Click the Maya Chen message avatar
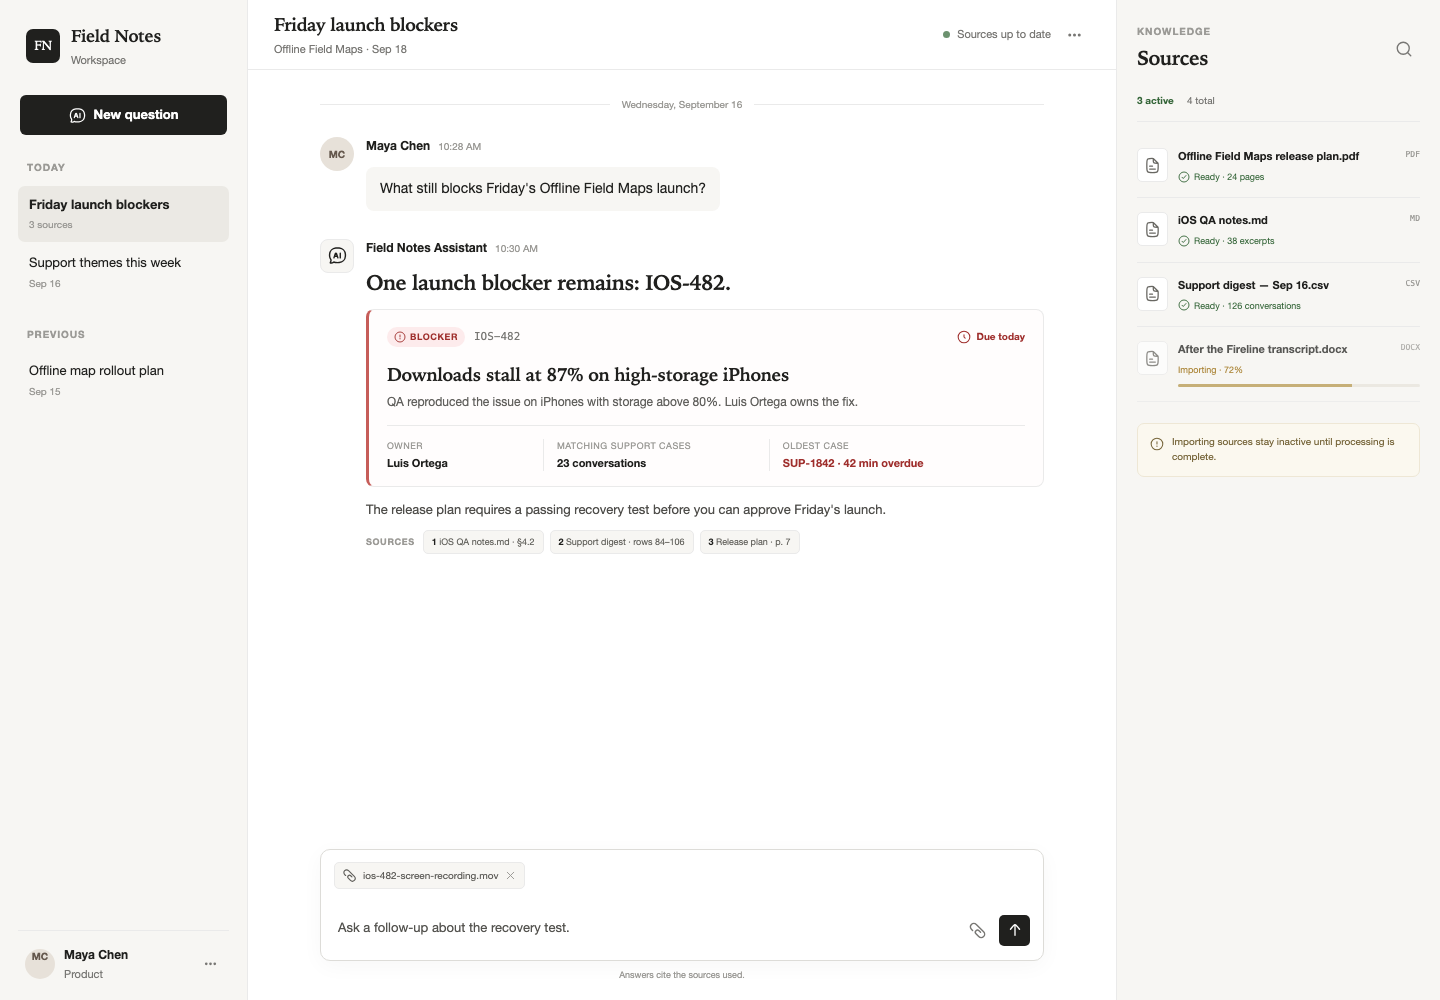Image resolution: width=1440 pixels, height=1000 pixels. pyautogui.click(x=337, y=154)
